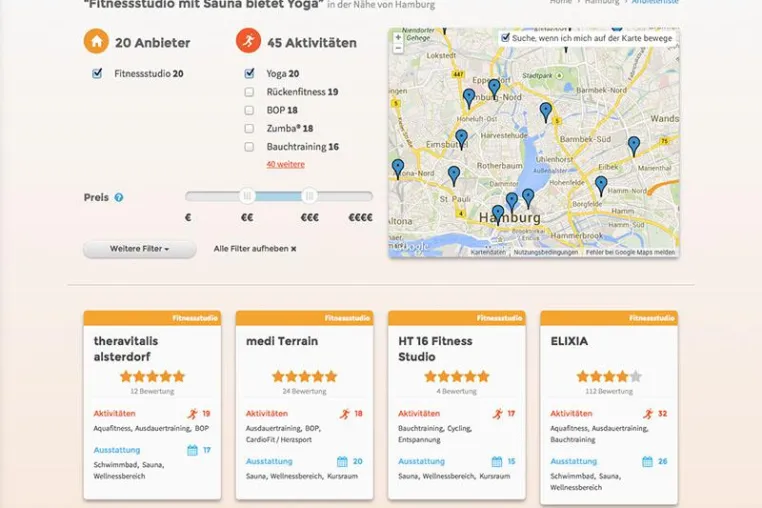Check the BOP checkbox
Image resolution: width=762 pixels, height=508 pixels.
coord(249,110)
